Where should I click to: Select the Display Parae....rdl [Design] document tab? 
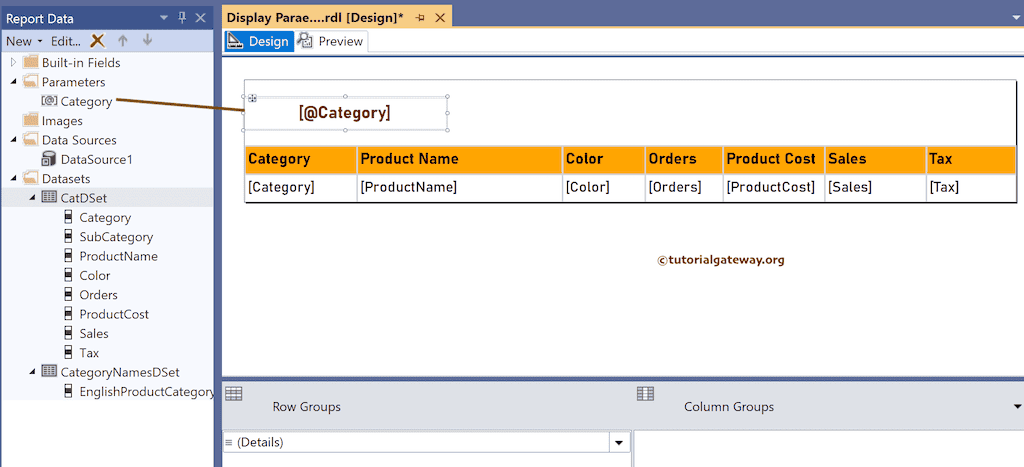point(315,18)
